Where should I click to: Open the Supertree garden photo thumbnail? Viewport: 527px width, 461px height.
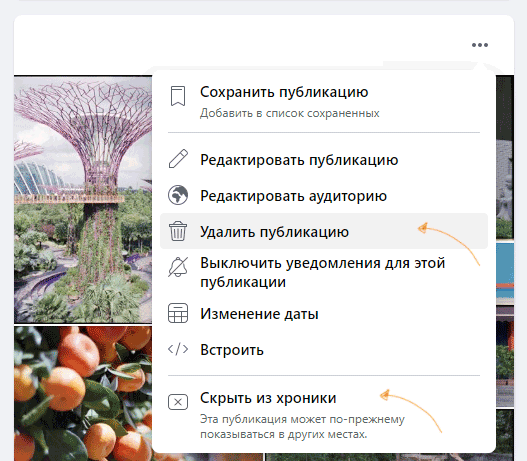click(83, 200)
